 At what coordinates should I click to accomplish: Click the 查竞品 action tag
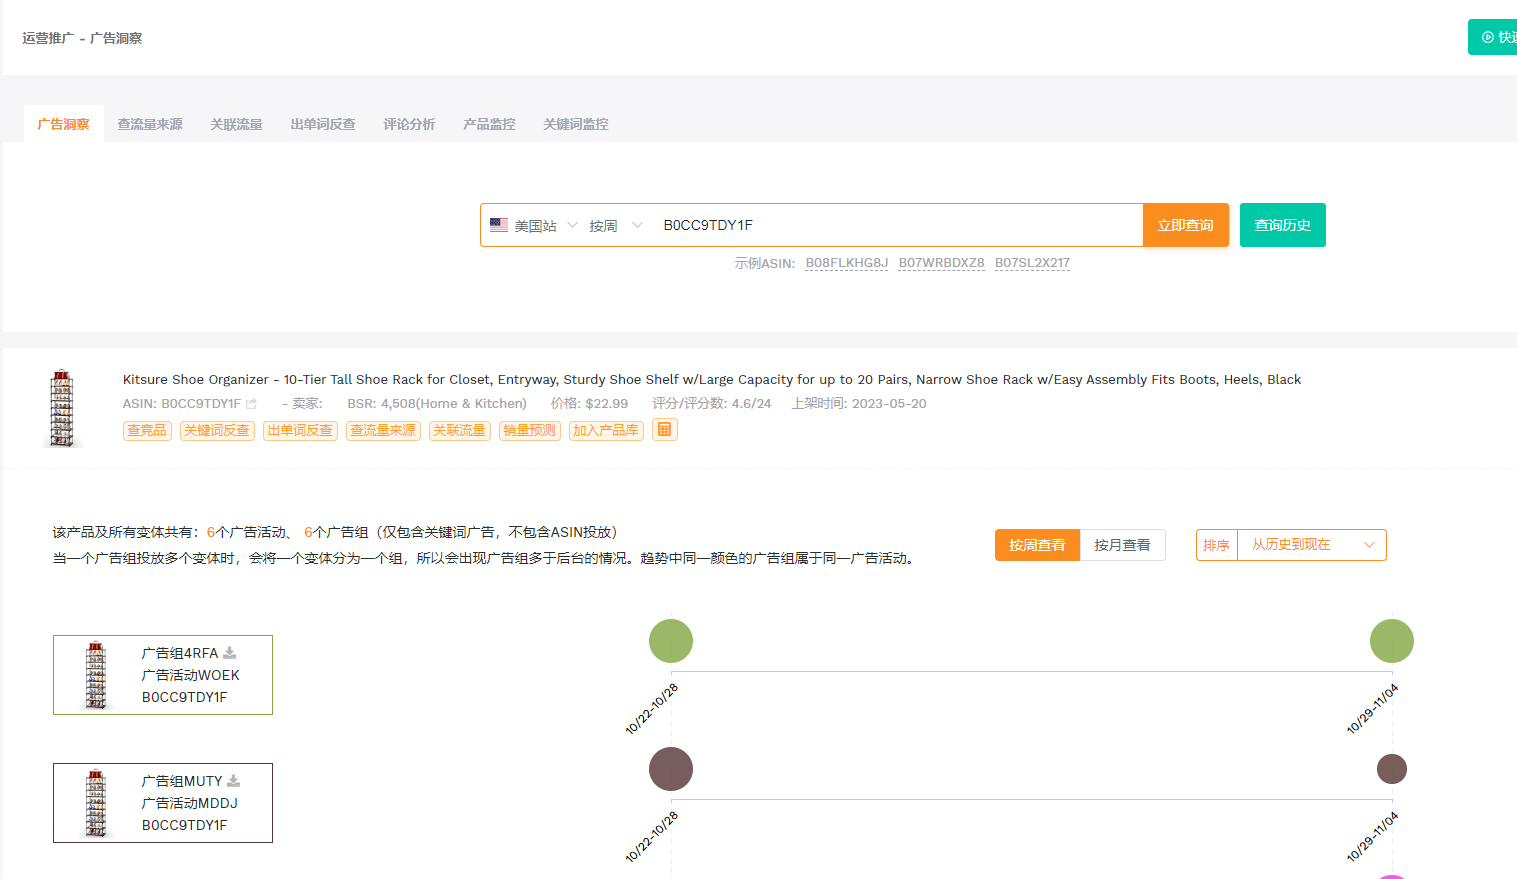pyautogui.click(x=146, y=430)
